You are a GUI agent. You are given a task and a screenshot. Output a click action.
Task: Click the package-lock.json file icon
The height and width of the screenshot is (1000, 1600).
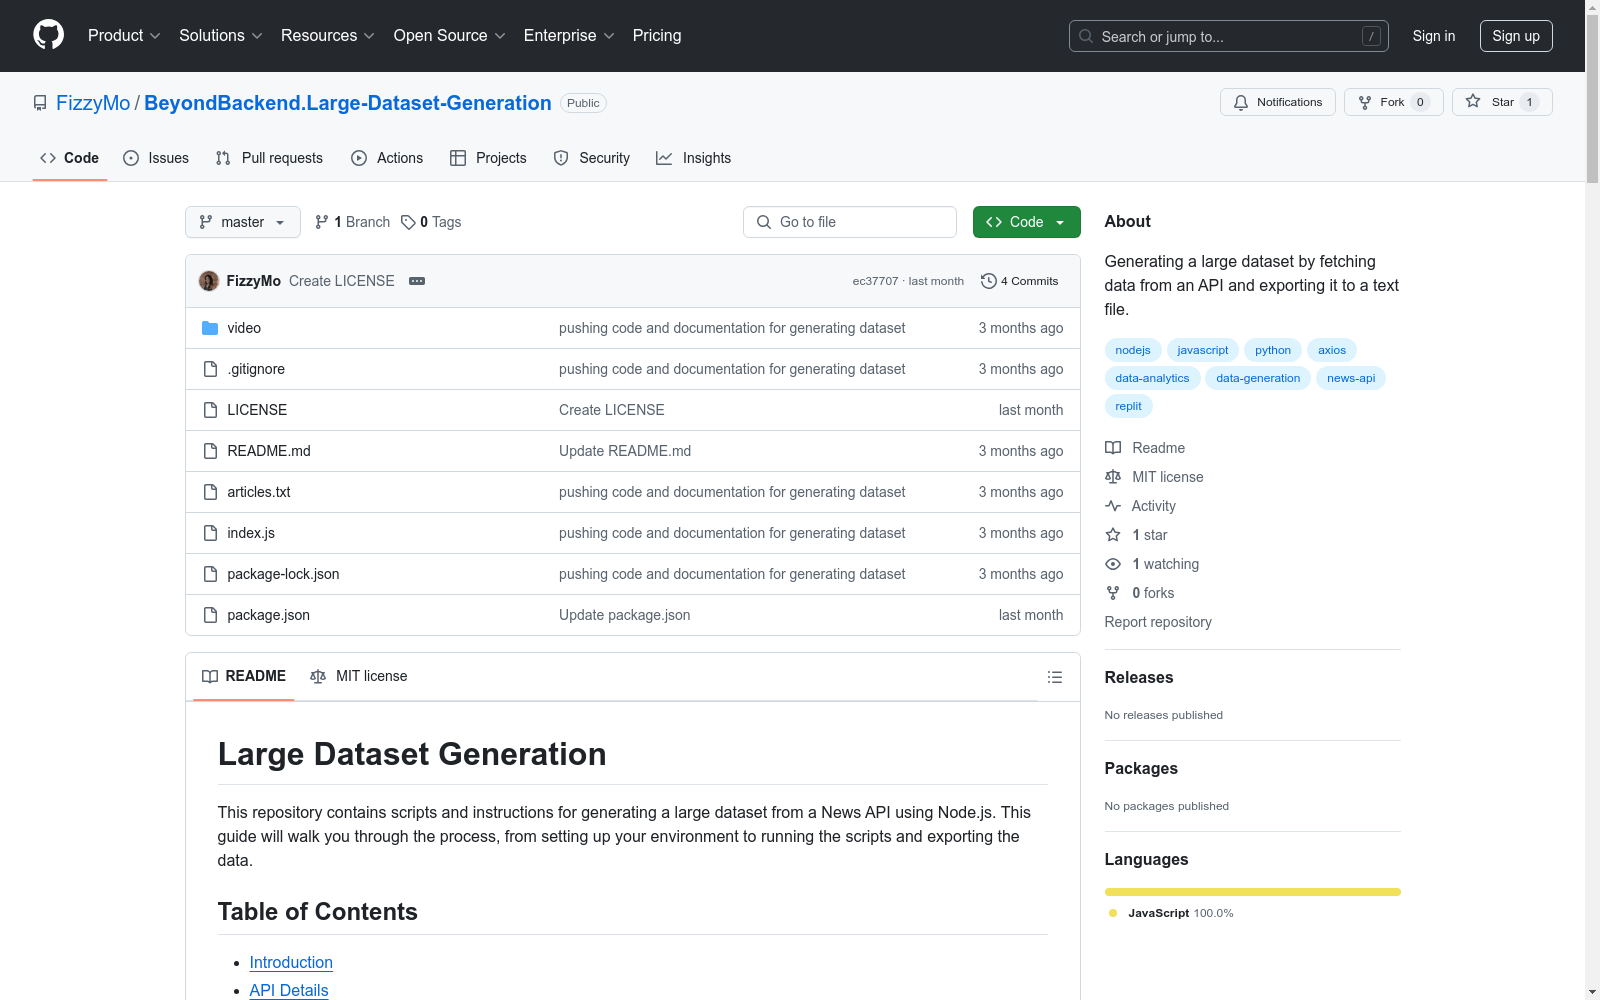click(x=210, y=574)
